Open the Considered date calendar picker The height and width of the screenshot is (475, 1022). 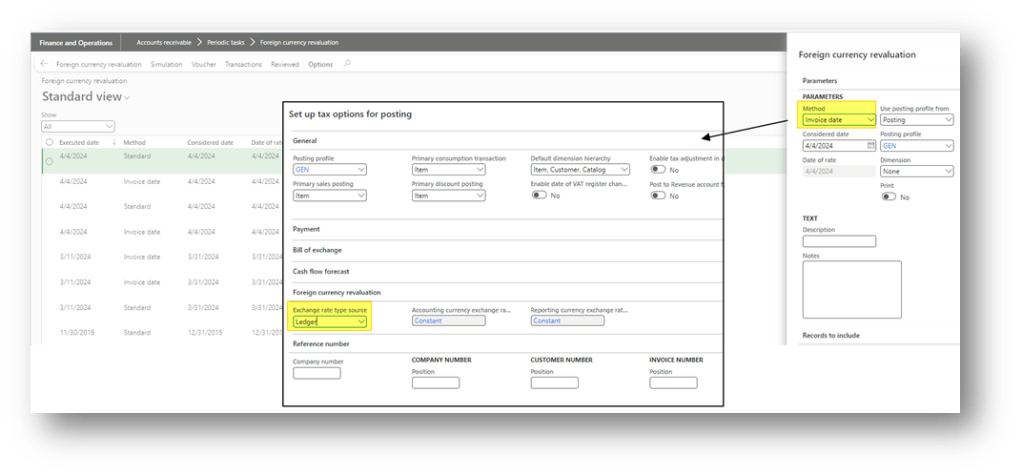pyautogui.click(x=870, y=146)
